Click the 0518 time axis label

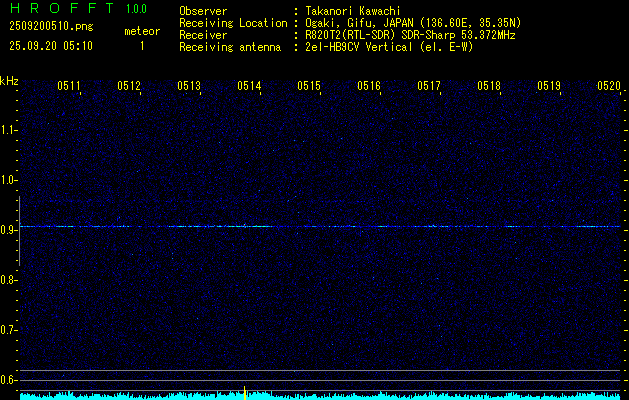[x=489, y=85]
